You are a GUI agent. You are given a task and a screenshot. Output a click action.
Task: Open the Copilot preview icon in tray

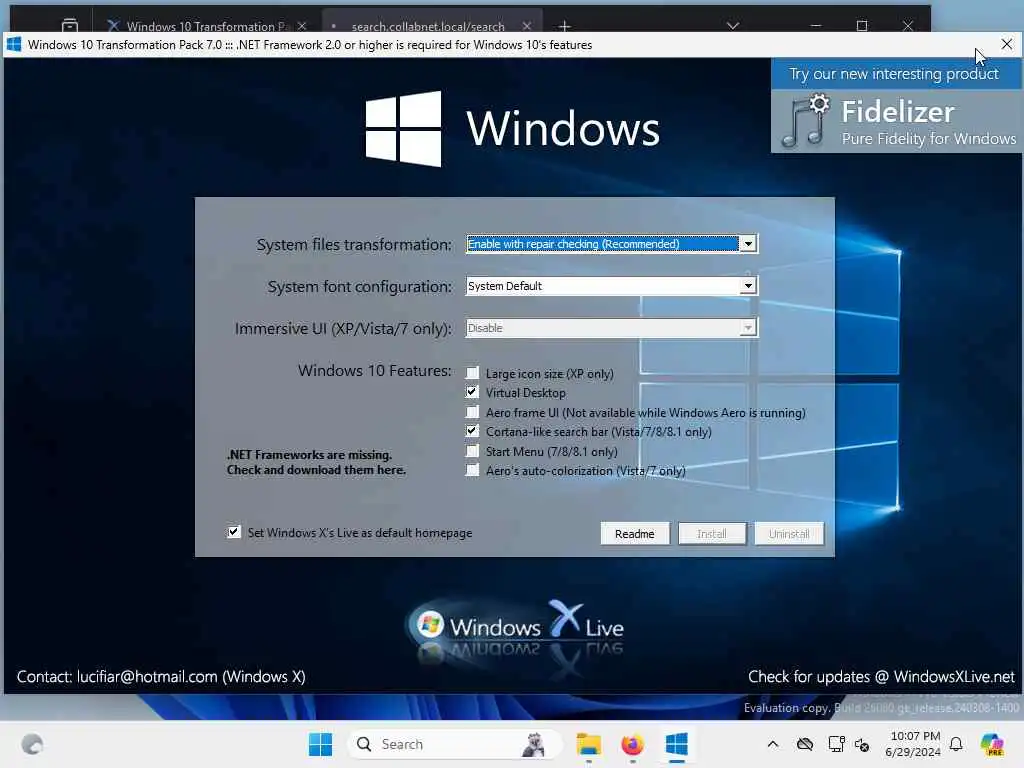(x=992, y=744)
